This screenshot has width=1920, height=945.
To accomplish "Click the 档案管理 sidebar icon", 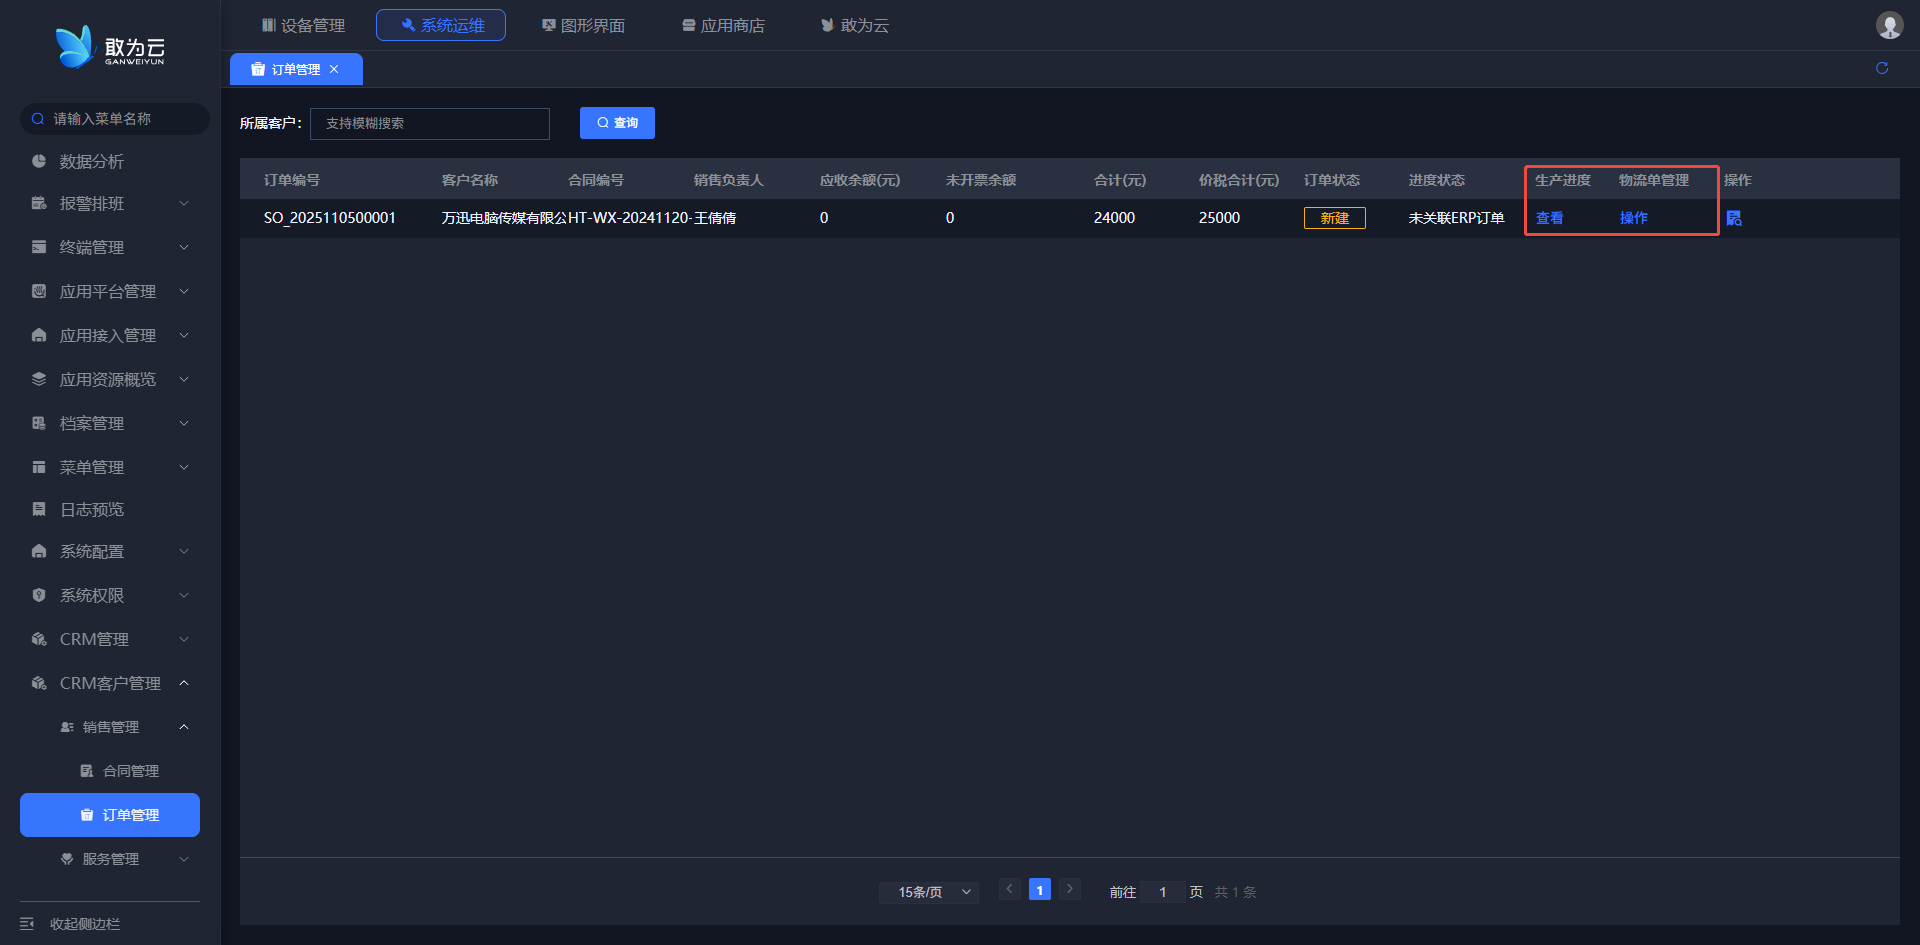I will [x=39, y=423].
